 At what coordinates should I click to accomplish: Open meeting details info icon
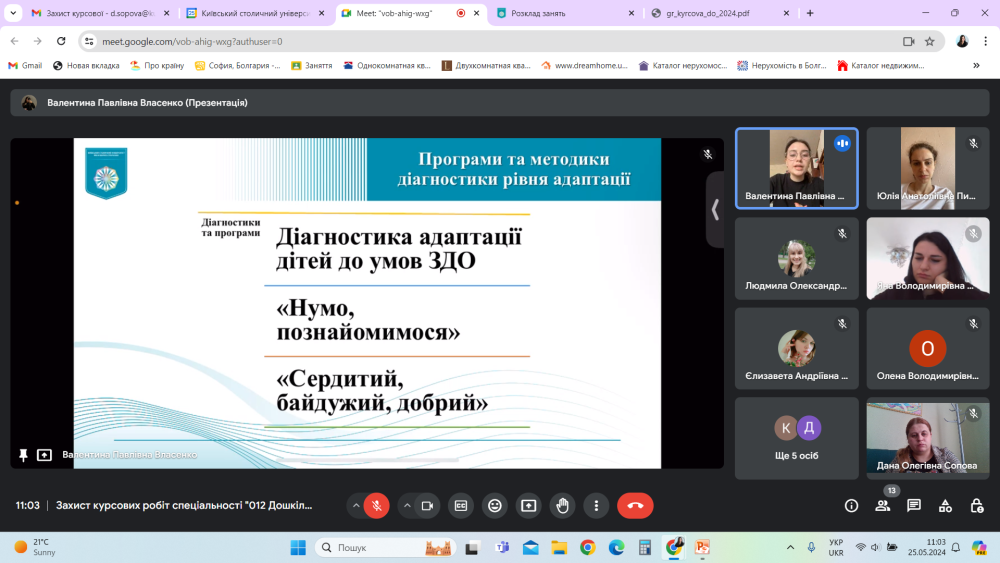point(851,506)
